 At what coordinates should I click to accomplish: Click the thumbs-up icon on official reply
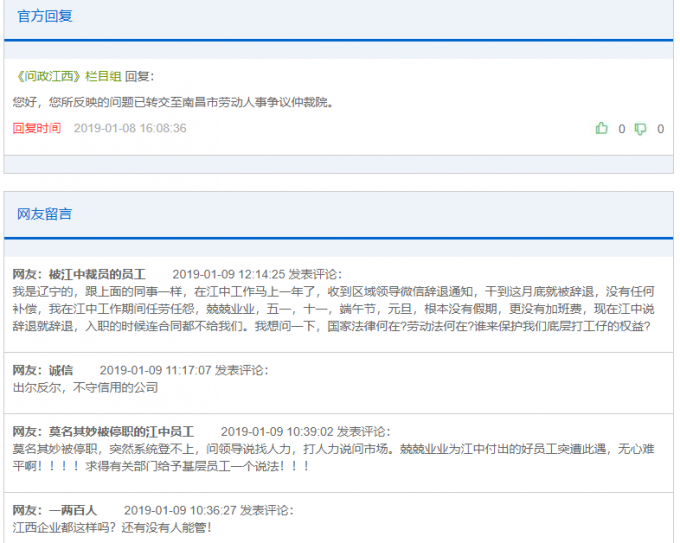[x=602, y=128]
